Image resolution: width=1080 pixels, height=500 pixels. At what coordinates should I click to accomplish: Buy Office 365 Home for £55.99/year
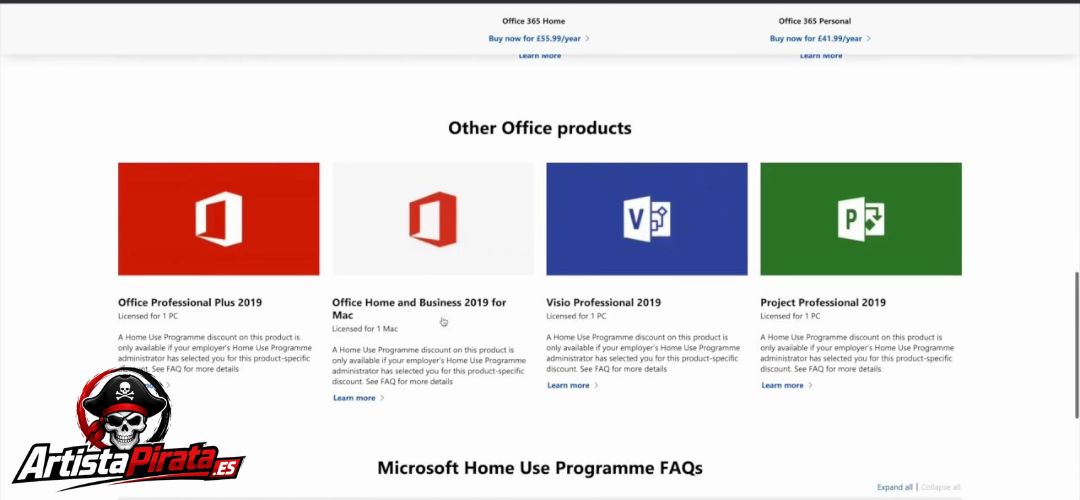point(534,39)
